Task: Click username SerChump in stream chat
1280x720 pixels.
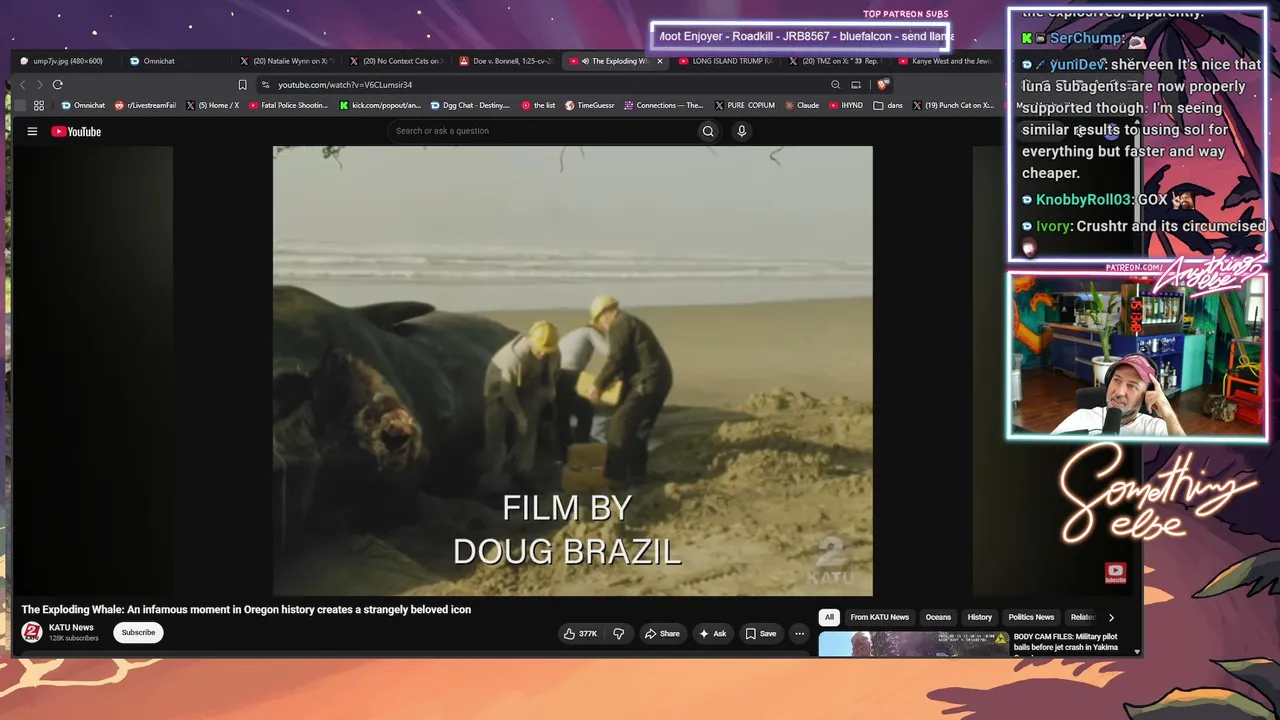Action: coord(1086,38)
